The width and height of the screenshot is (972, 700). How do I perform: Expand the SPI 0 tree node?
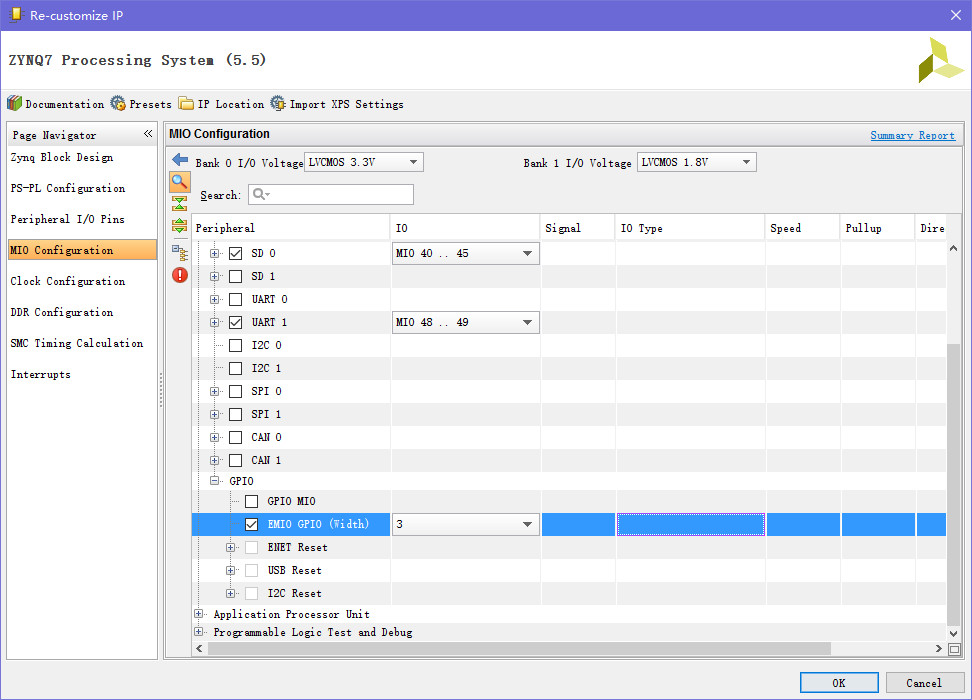click(214, 391)
